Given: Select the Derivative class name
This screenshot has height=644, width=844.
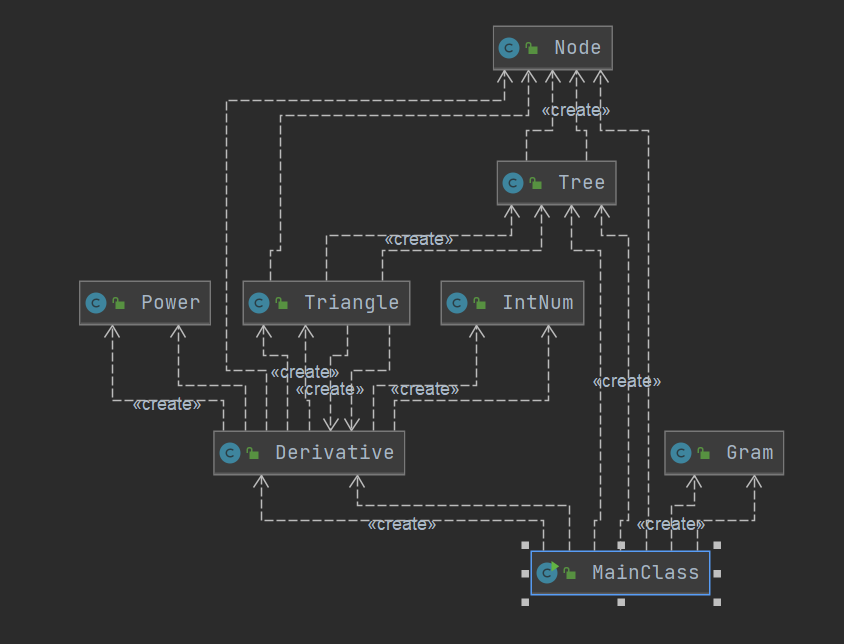Looking at the screenshot, I should pos(334,452).
